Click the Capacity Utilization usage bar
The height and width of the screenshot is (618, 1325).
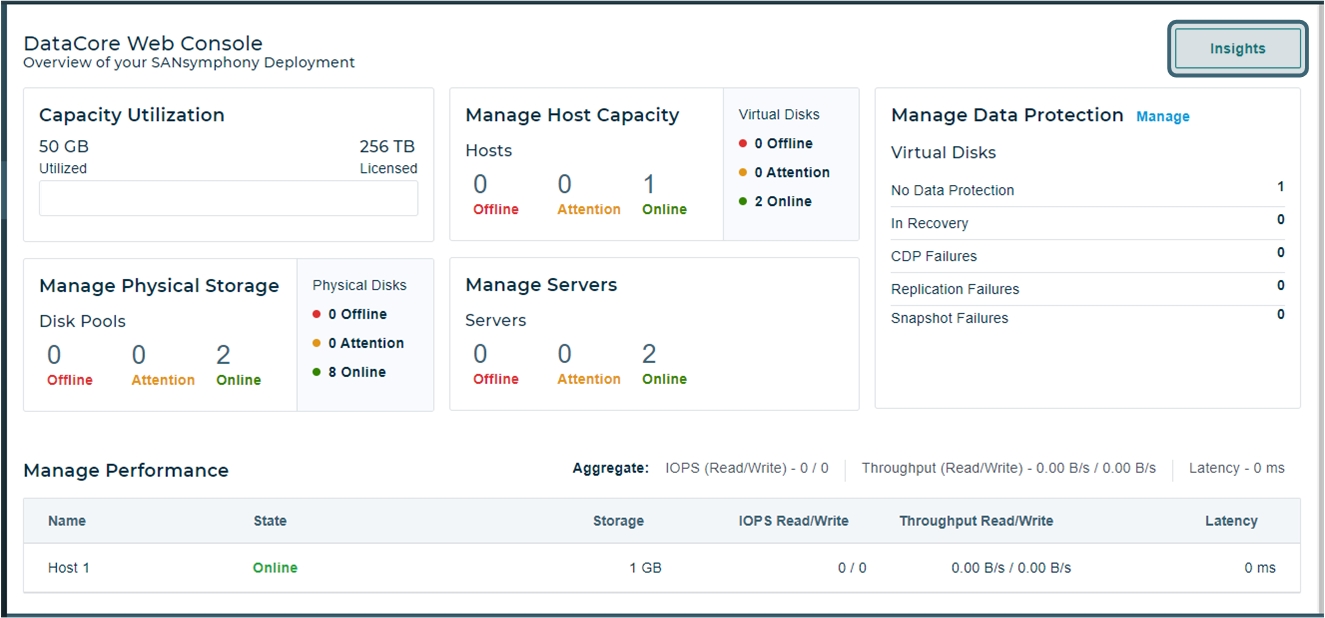coord(228,198)
